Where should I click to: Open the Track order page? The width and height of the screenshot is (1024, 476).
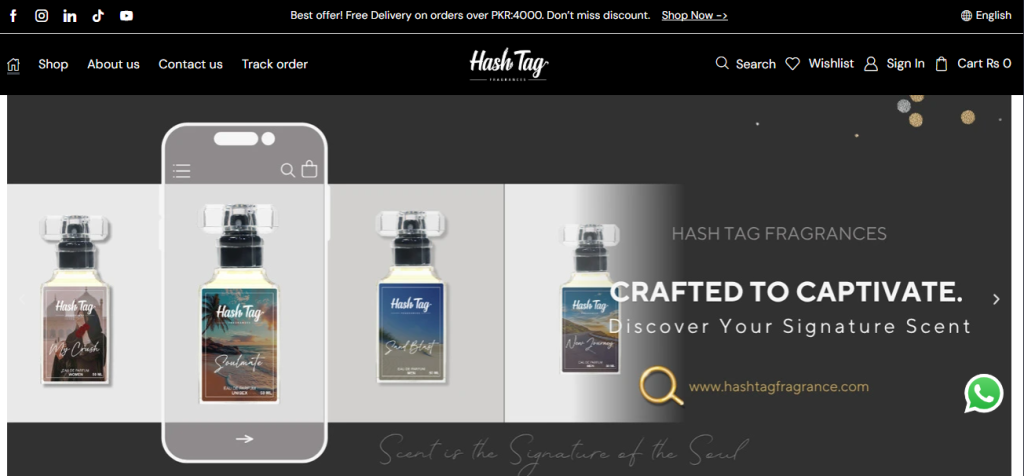(274, 64)
